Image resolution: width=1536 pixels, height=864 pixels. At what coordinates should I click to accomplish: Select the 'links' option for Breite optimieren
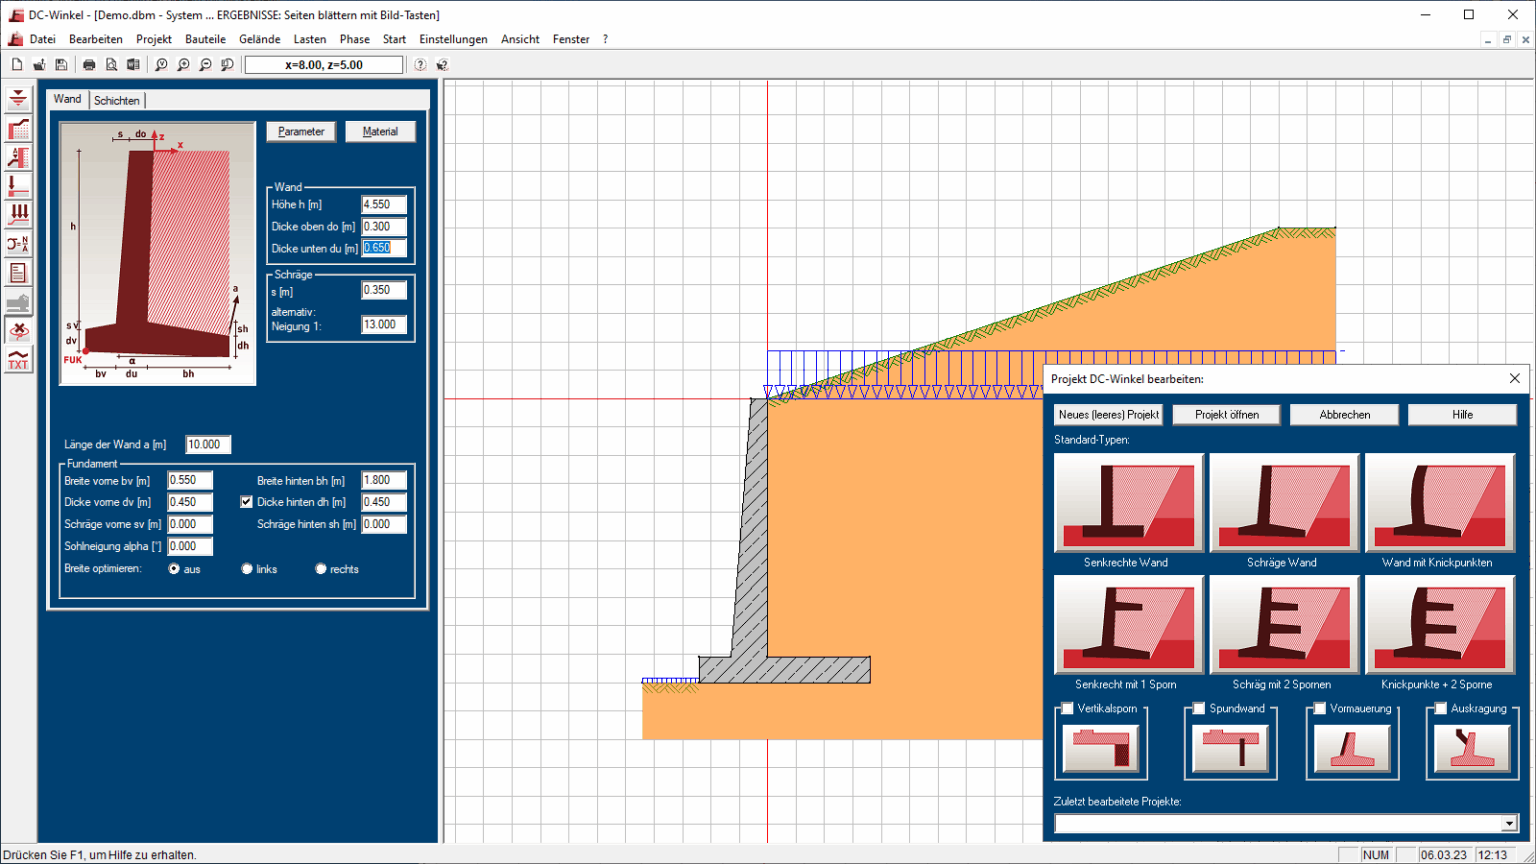coord(245,568)
